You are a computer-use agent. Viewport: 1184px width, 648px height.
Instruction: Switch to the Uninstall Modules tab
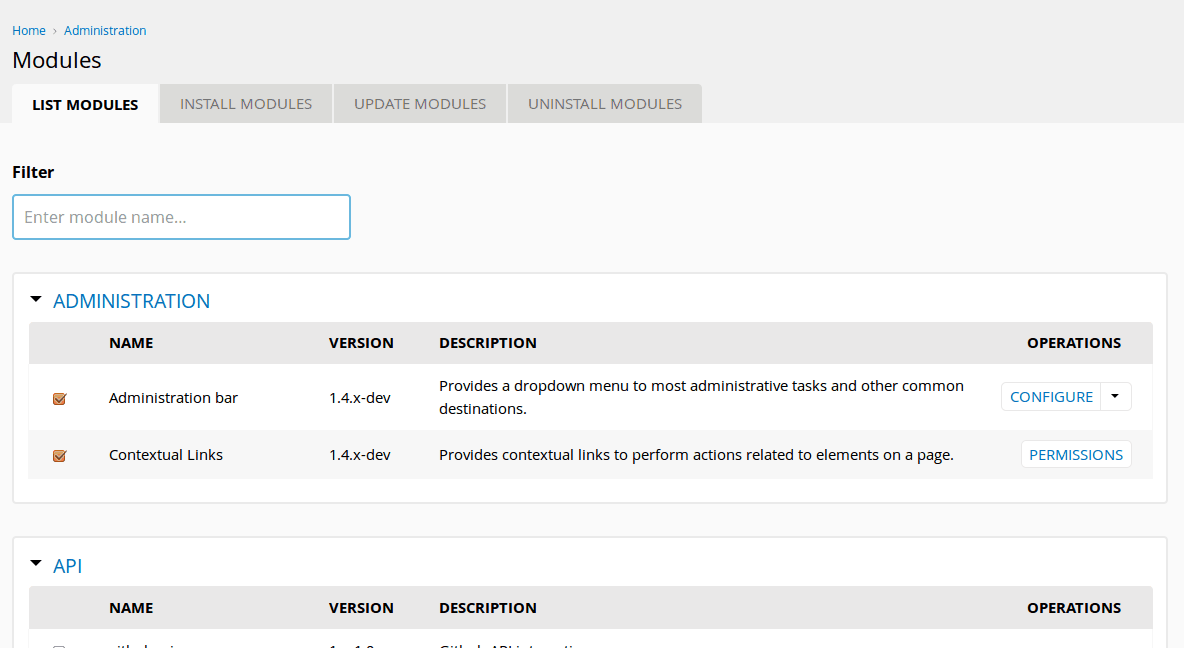pyautogui.click(x=604, y=103)
